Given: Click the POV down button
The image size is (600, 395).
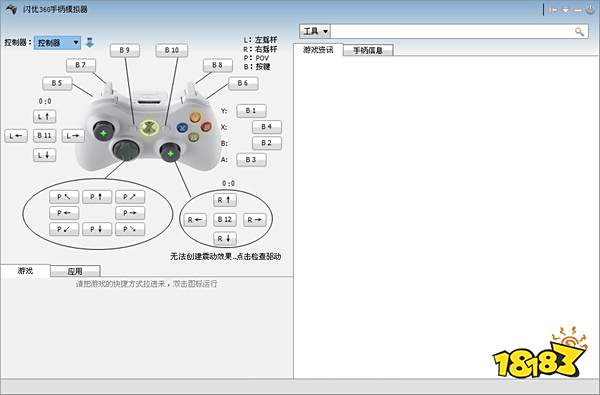Looking at the screenshot, I should (x=97, y=229).
